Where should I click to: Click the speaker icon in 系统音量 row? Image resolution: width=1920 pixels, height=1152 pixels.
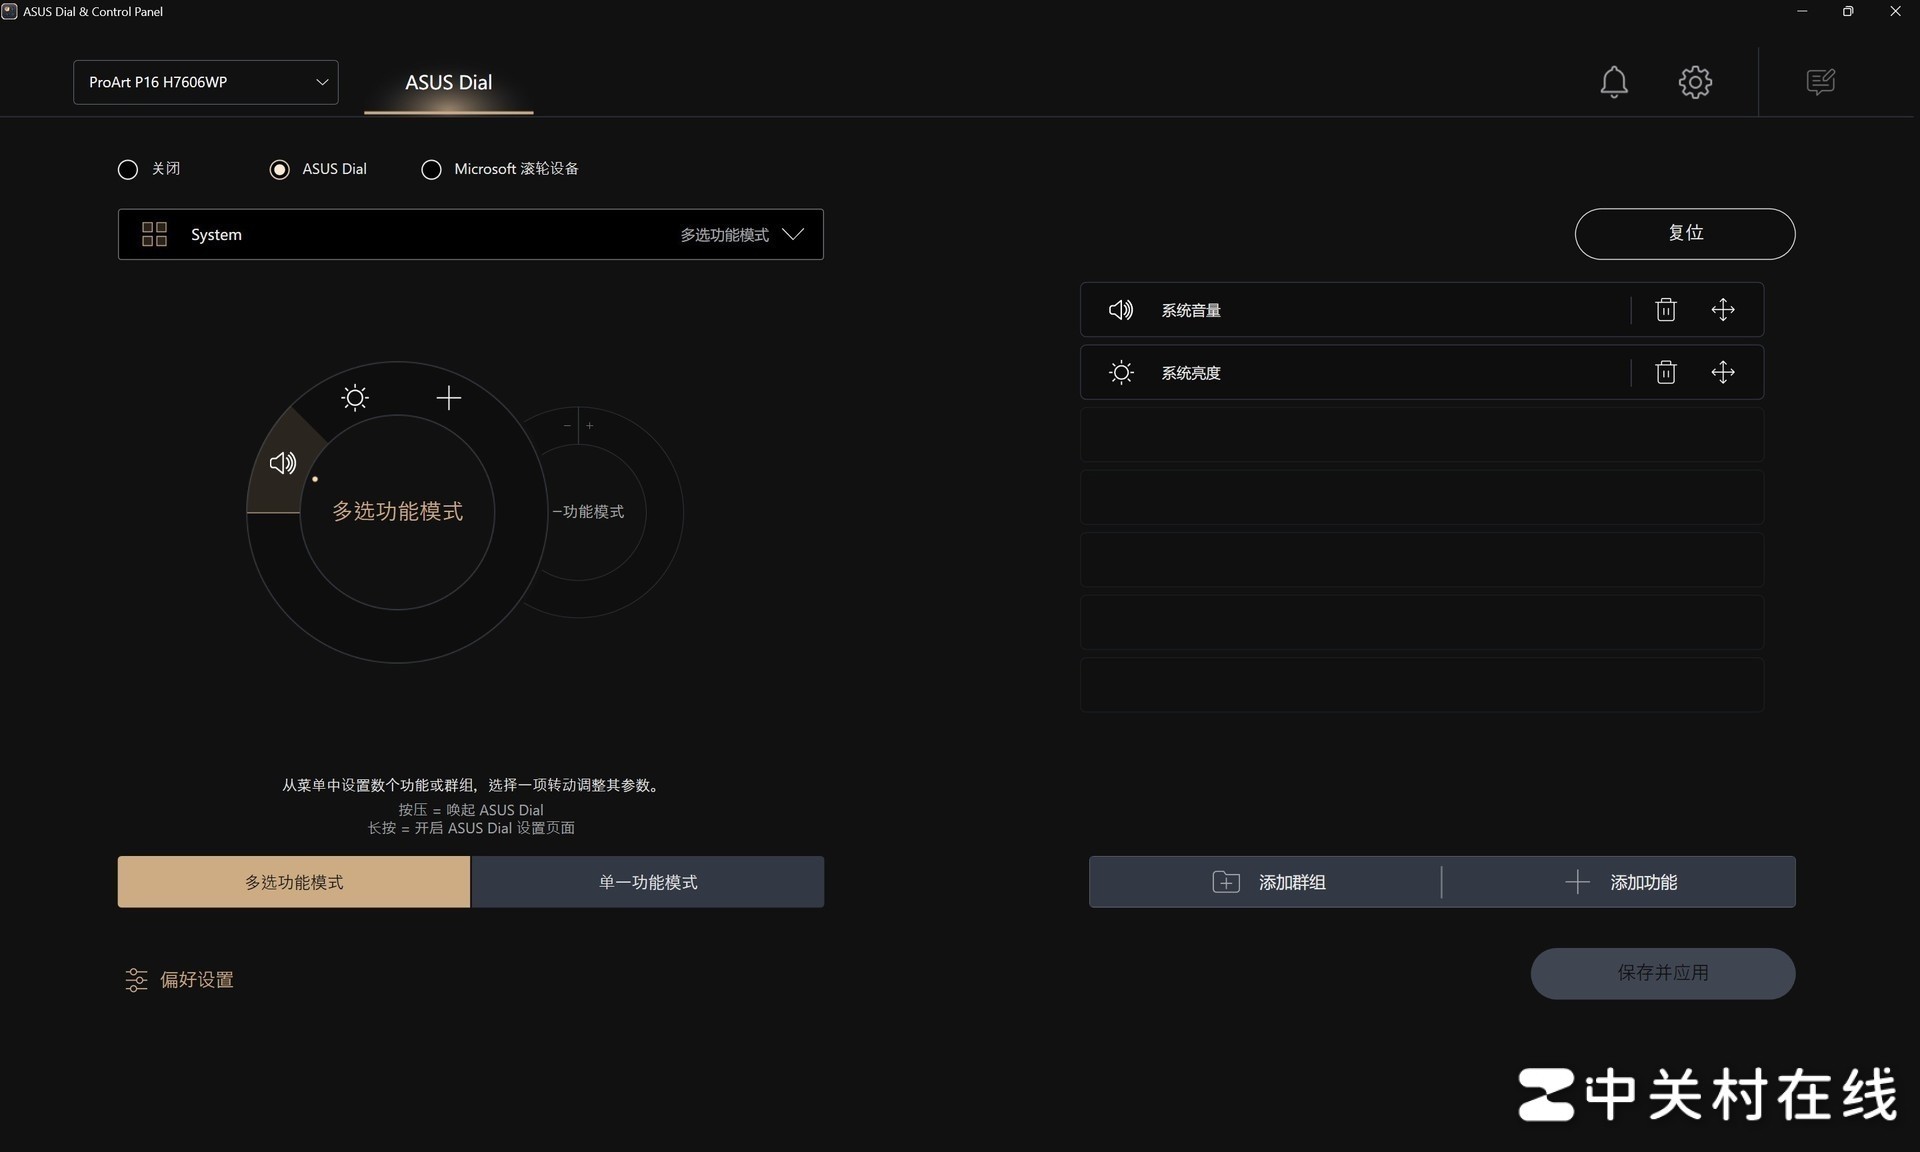(1121, 310)
